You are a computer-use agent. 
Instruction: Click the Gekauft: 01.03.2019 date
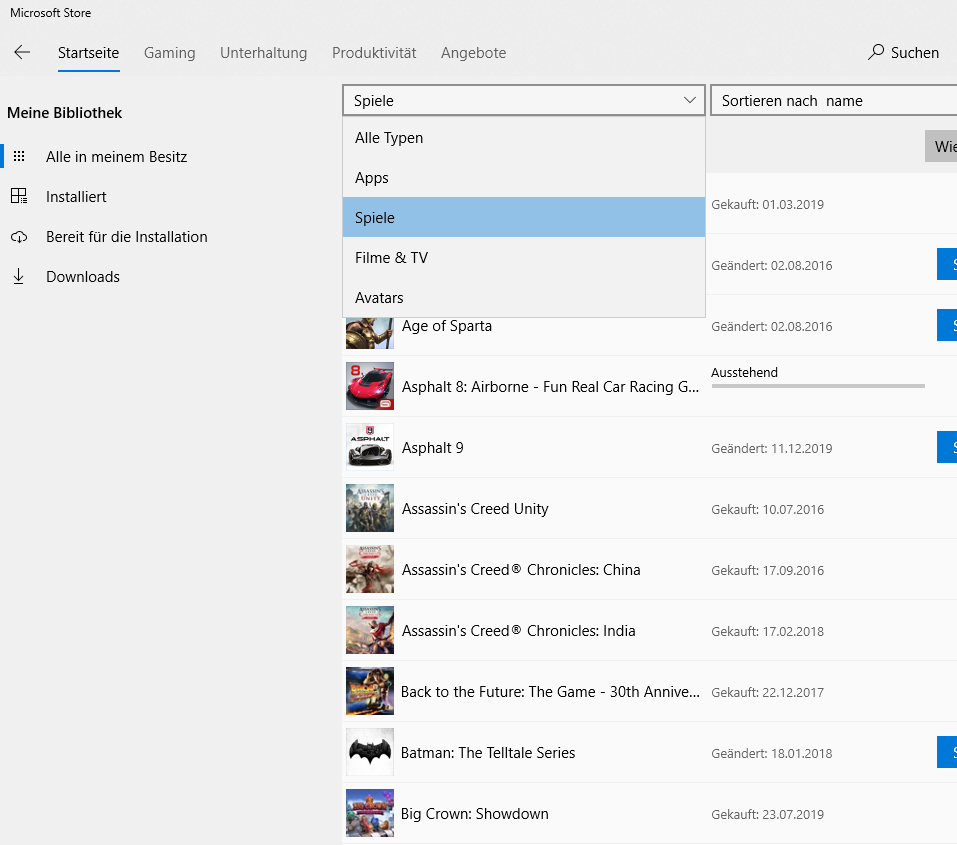767,205
